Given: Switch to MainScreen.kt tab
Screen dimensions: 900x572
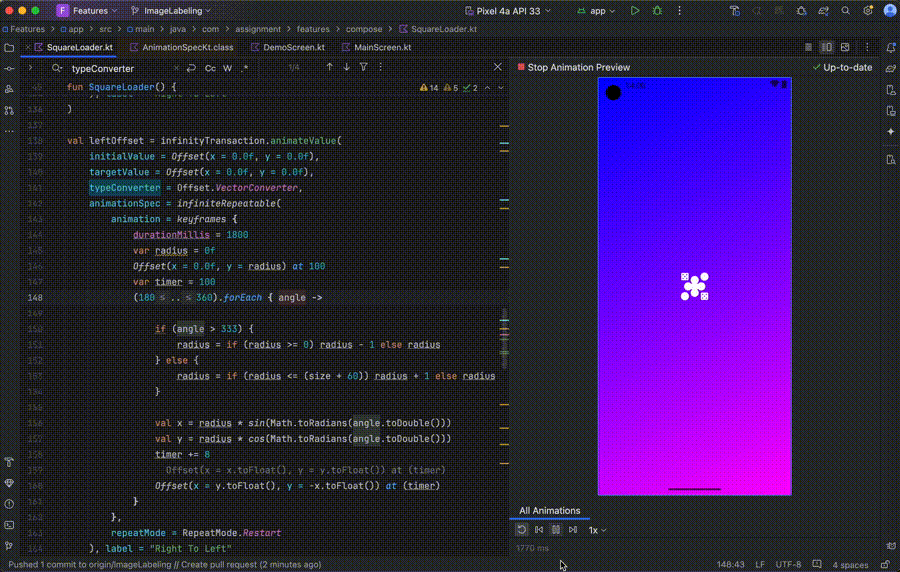Looking at the screenshot, I should (377, 47).
